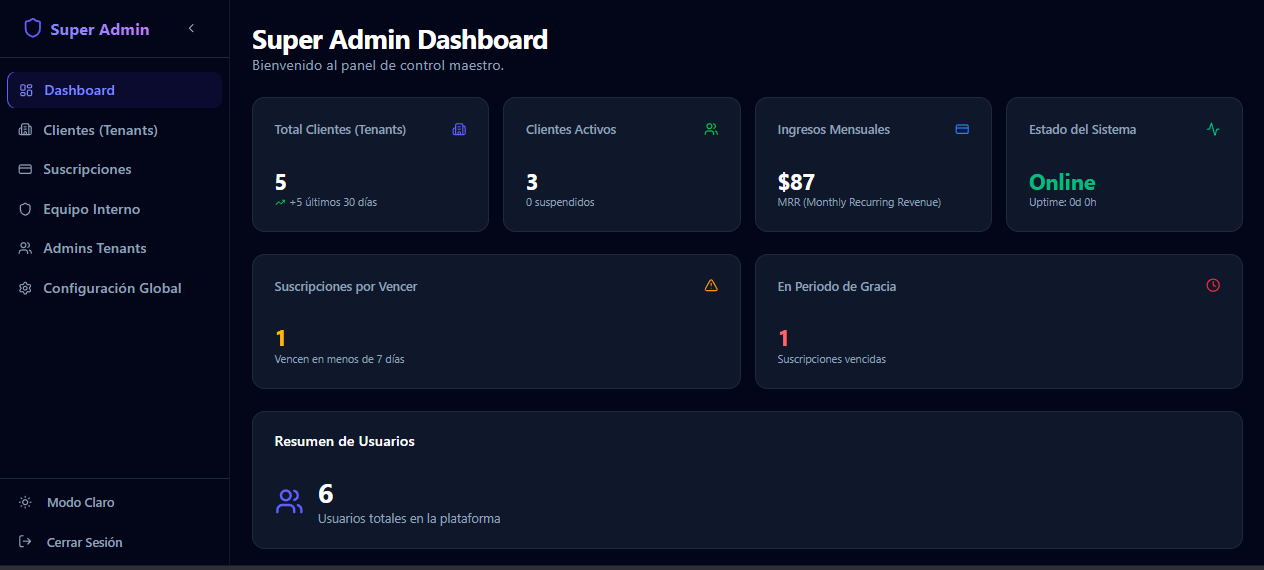1264x570 pixels.
Task: Open Clientes (Tenants) in the sidebar
Action: 114,130
